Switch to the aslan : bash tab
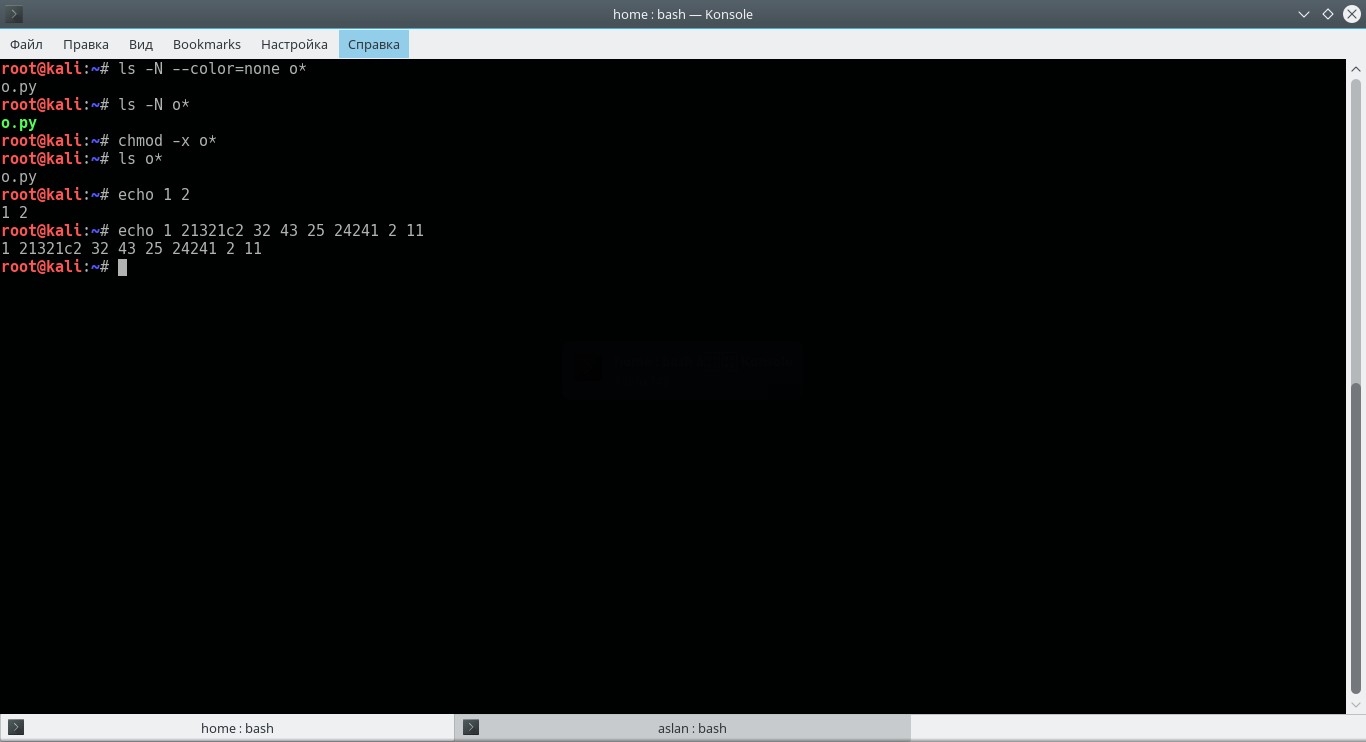Image resolution: width=1366 pixels, height=742 pixels. point(683,728)
